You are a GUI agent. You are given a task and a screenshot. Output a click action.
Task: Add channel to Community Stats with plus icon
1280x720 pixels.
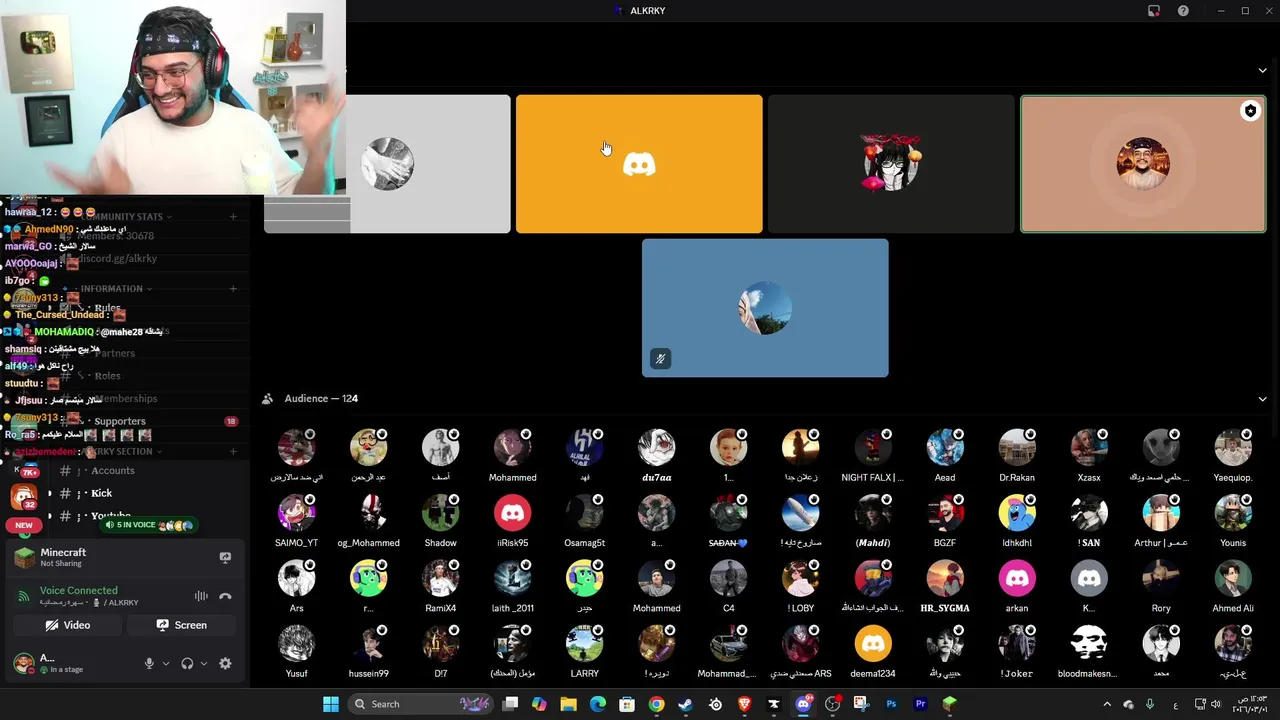pyautogui.click(x=233, y=216)
